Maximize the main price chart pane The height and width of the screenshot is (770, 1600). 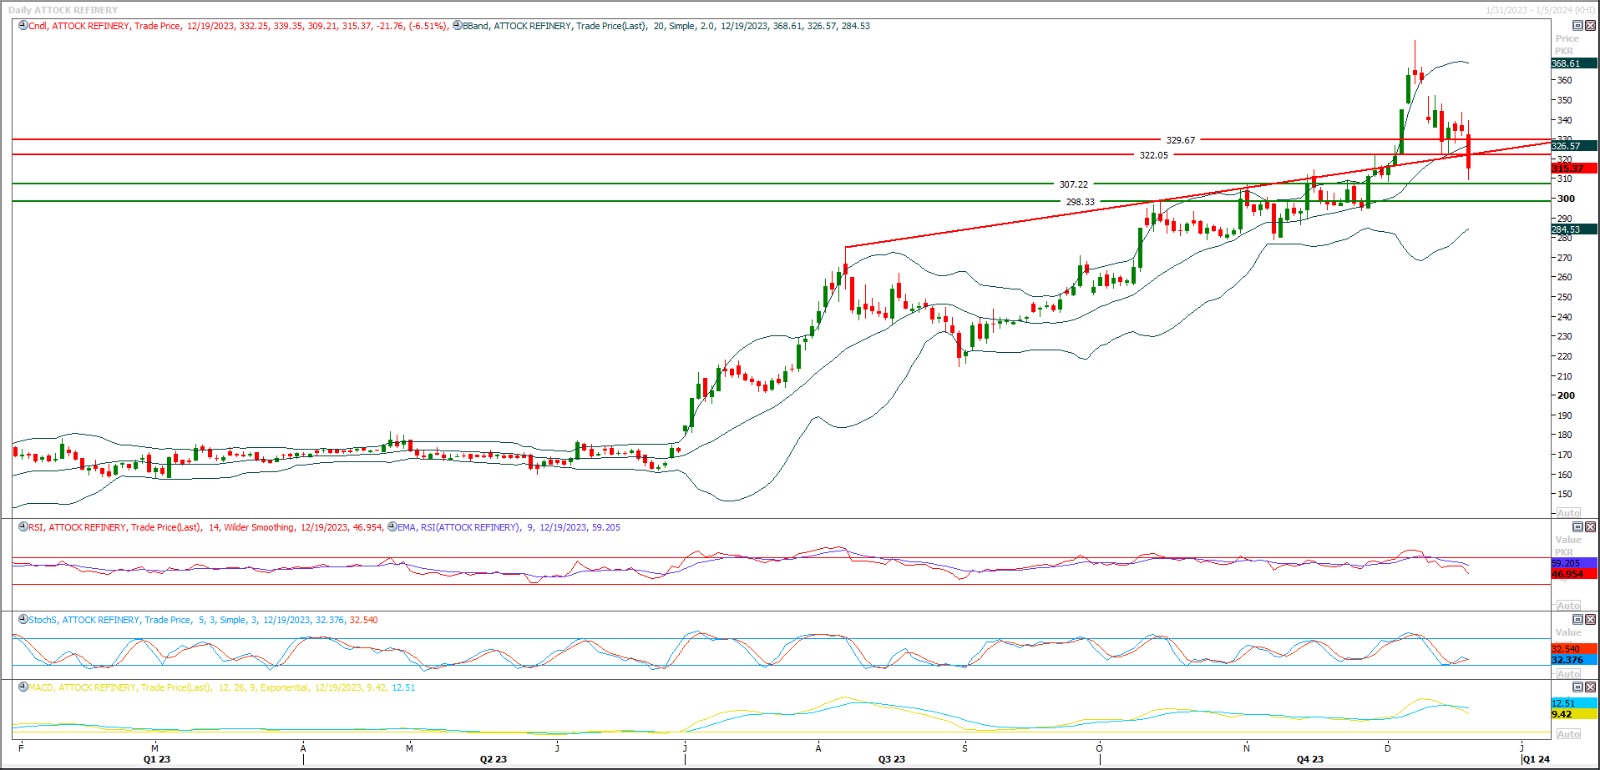(1578, 26)
